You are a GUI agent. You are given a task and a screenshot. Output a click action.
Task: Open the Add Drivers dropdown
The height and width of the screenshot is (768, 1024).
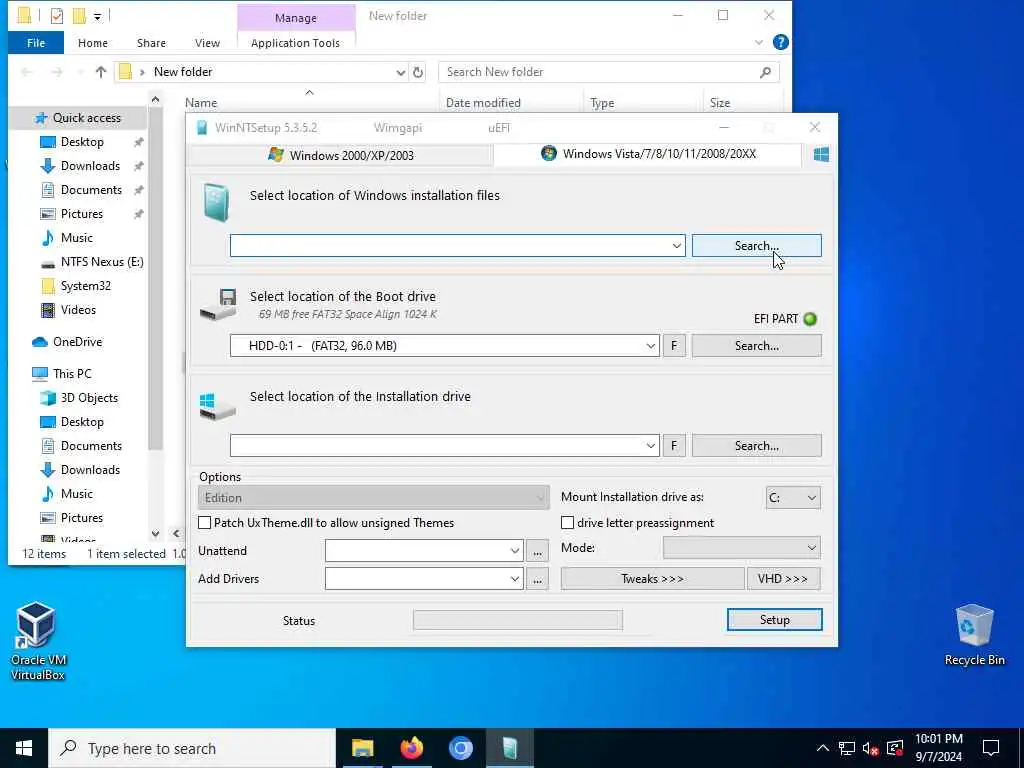click(x=515, y=579)
